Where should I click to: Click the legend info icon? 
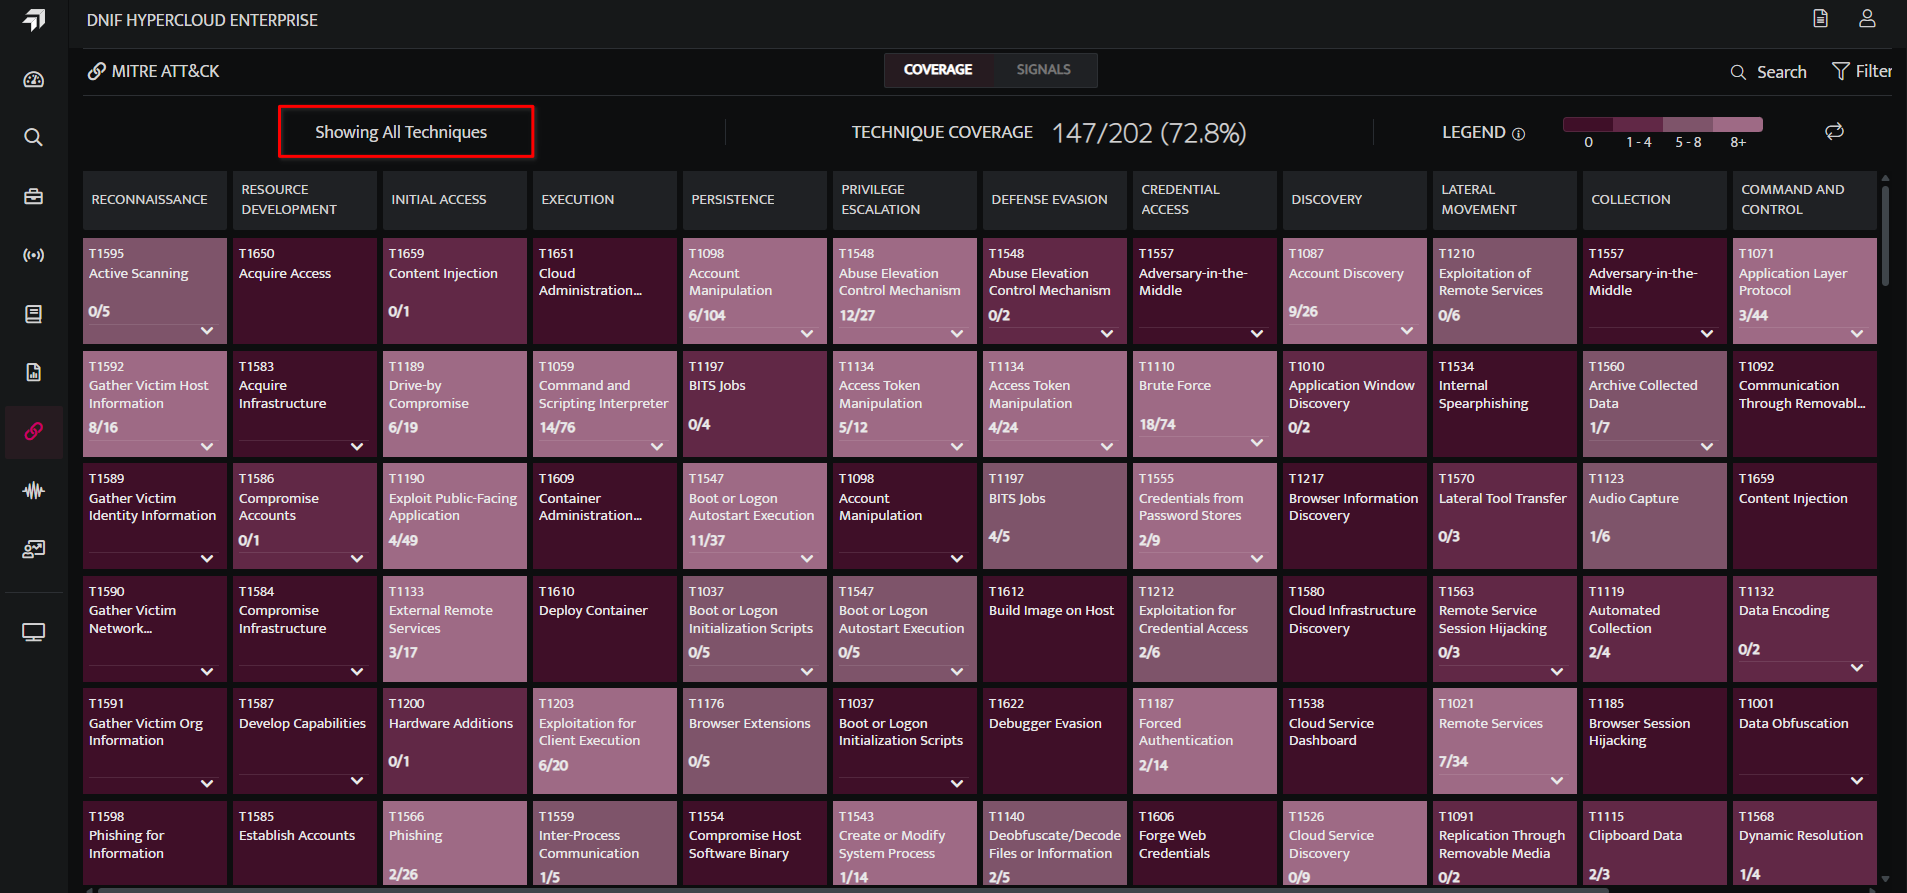tap(1518, 134)
